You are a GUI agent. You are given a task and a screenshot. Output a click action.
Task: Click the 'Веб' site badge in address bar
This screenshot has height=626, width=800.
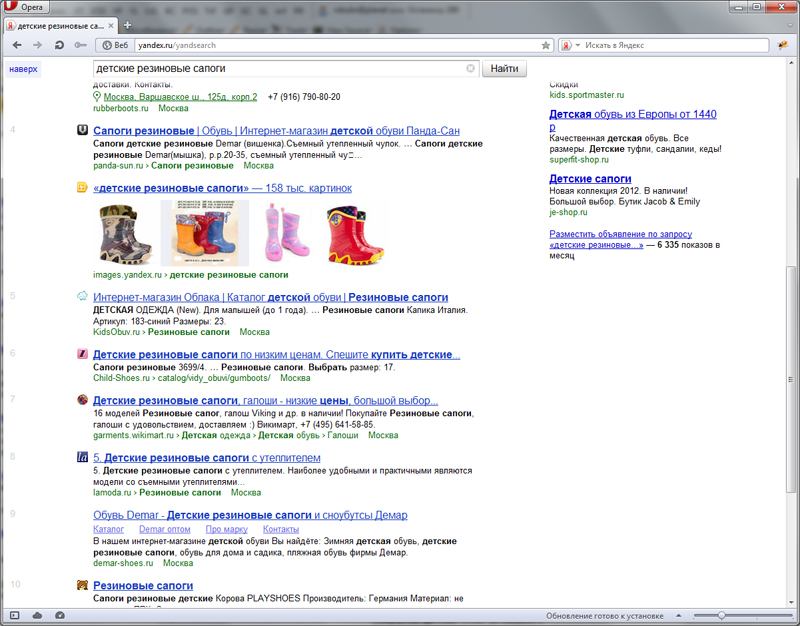click(x=115, y=45)
